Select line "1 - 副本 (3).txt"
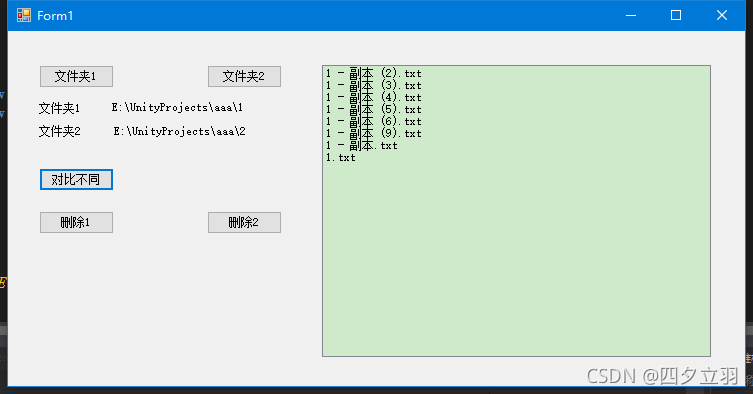Viewport: 753px width, 394px height. 374,86
